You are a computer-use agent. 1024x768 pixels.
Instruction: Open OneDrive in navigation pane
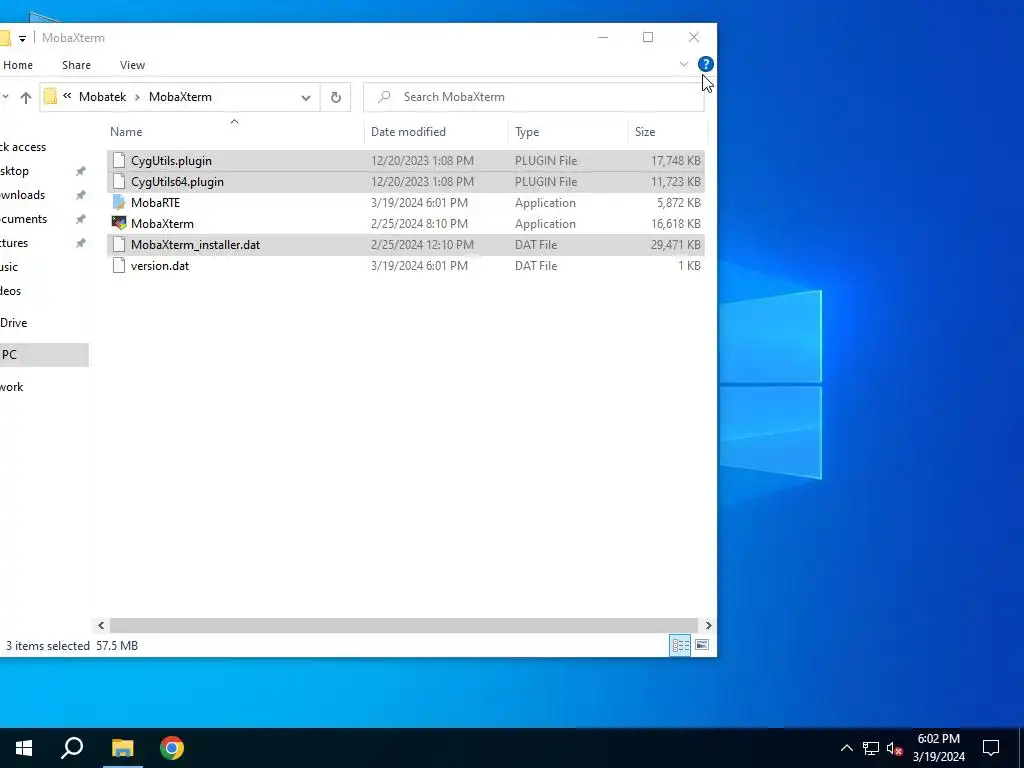(14, 323)
